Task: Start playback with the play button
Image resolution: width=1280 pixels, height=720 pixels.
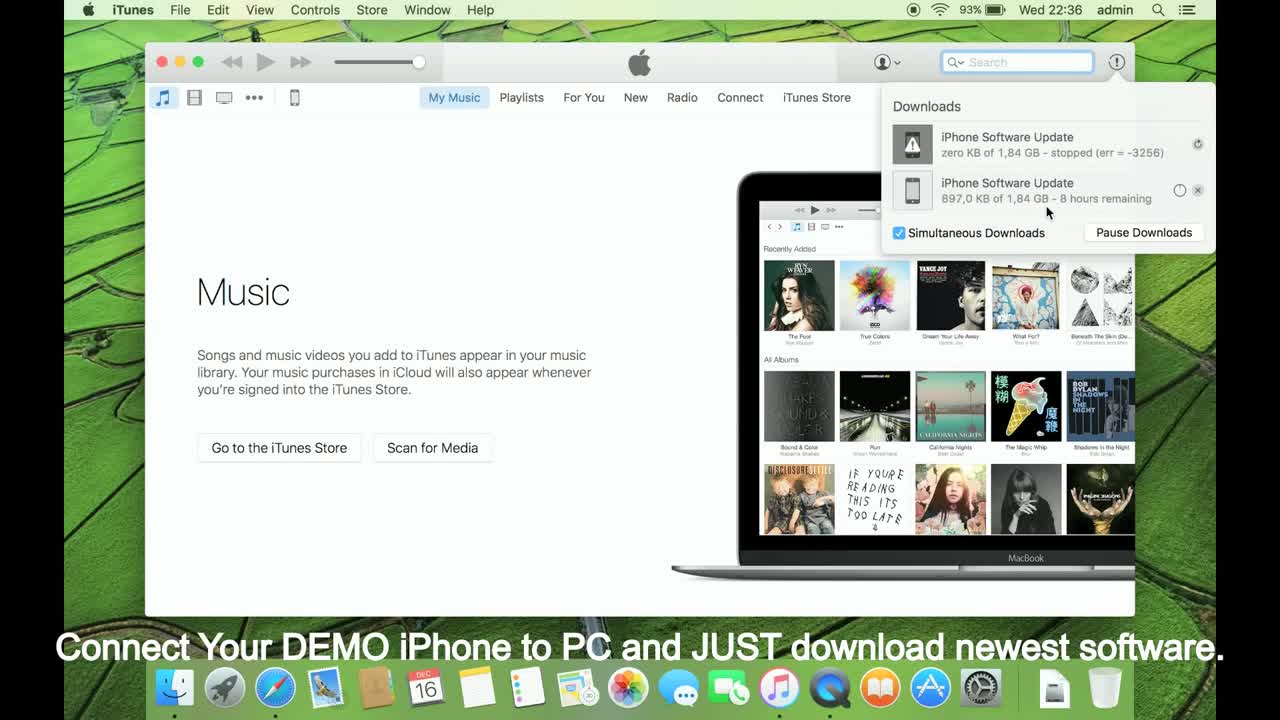Action: [x=265, y=62]
